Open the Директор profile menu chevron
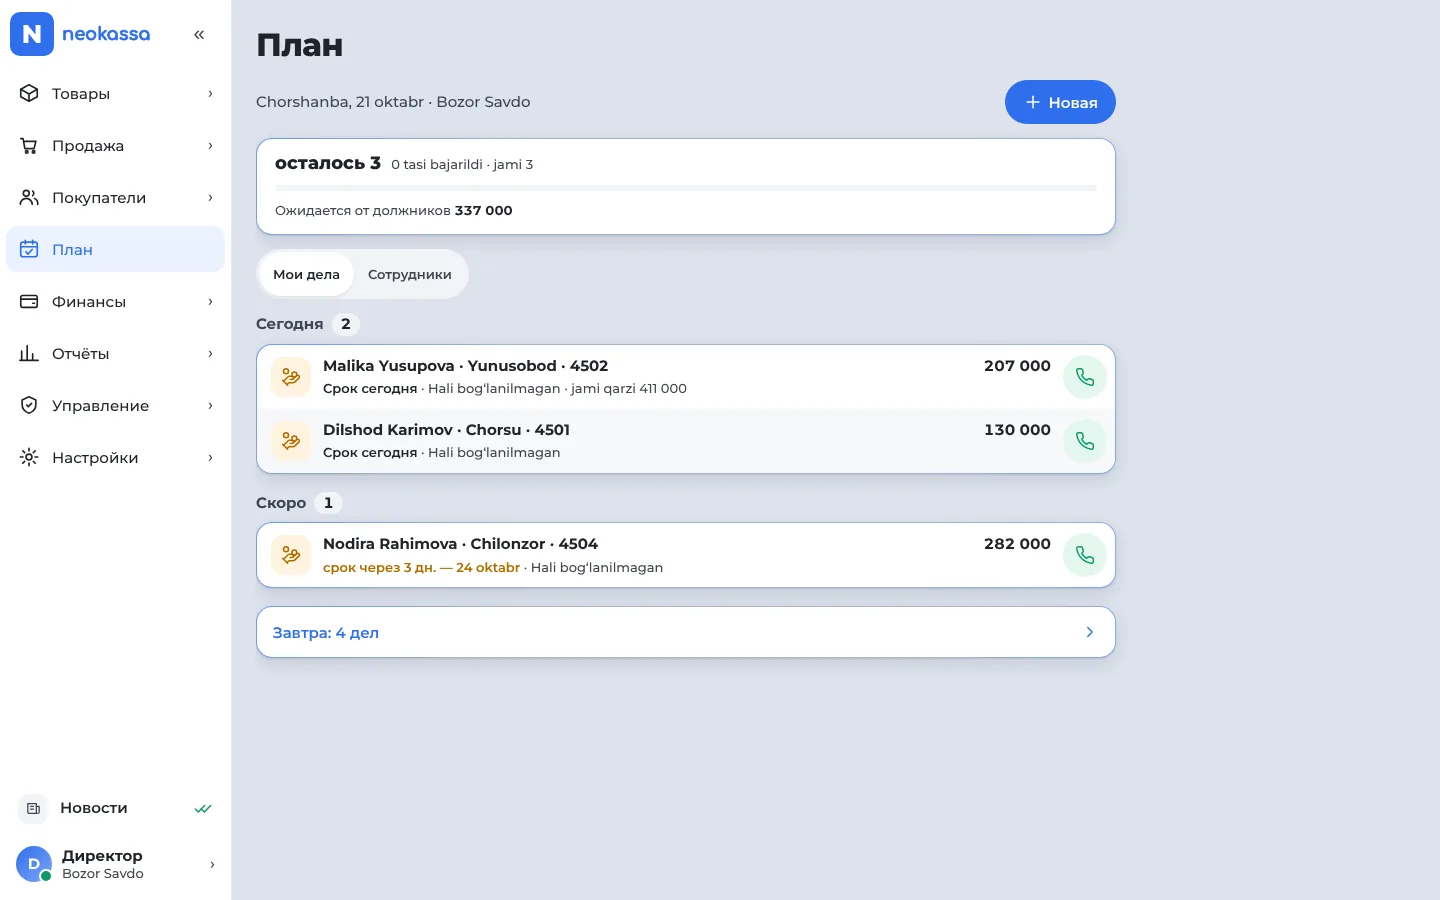Image resolution: width=1440 pixels, height=900 pixels. tap(212, 865)
